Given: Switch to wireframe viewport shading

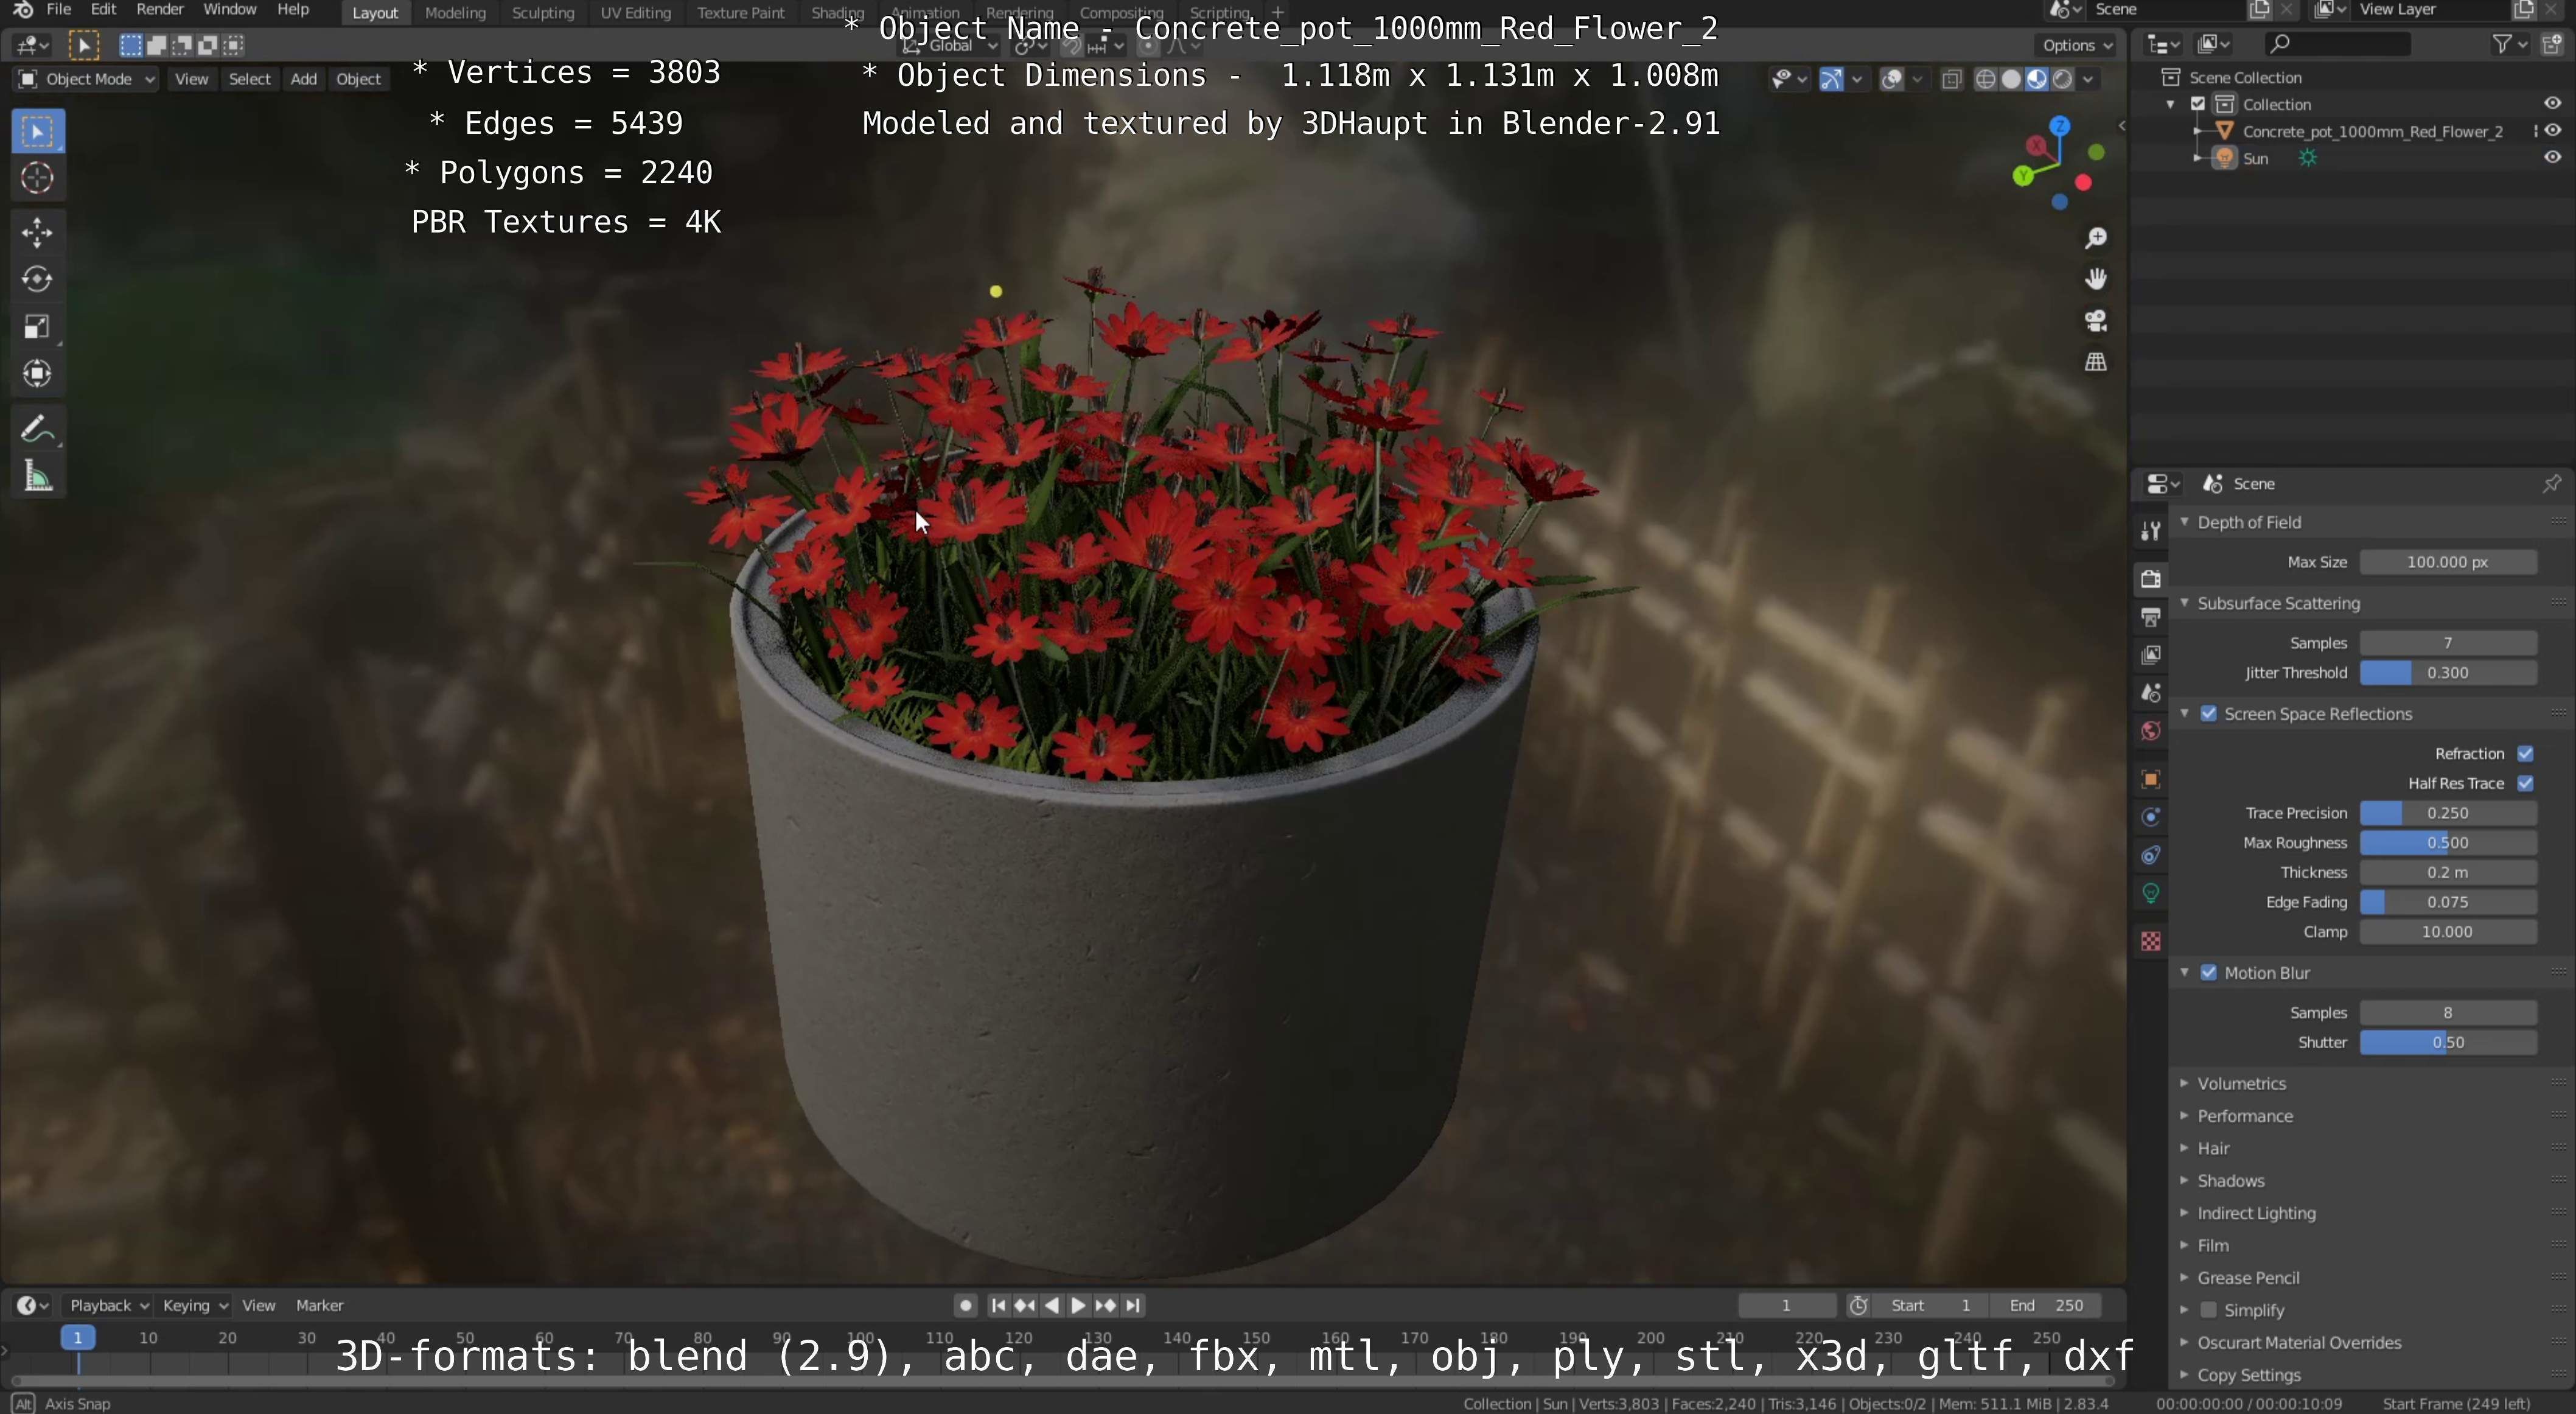Looking at the screenshot, I should pos(1986,79).
